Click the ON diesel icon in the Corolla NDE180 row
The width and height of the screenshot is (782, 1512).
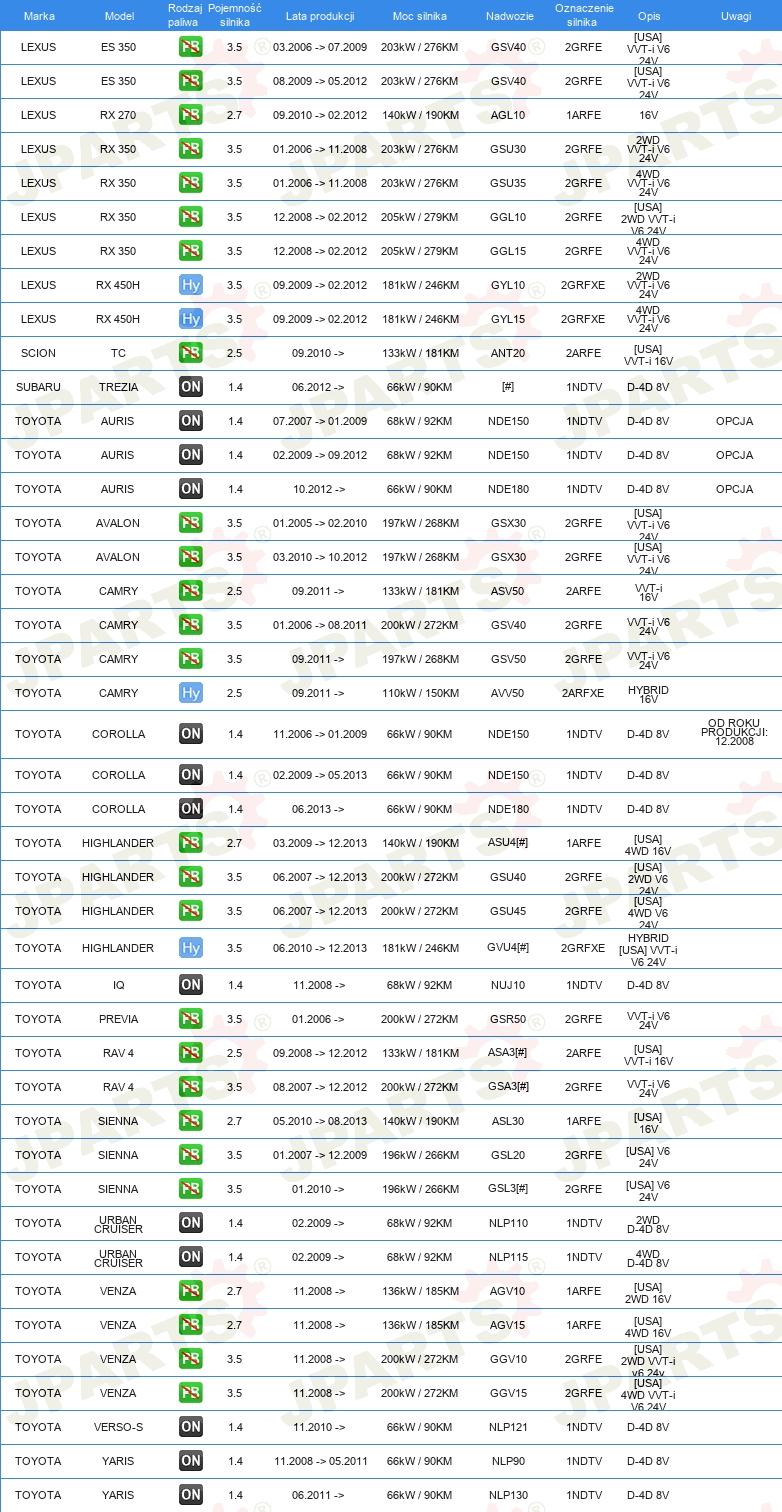(x=191, y=809)
